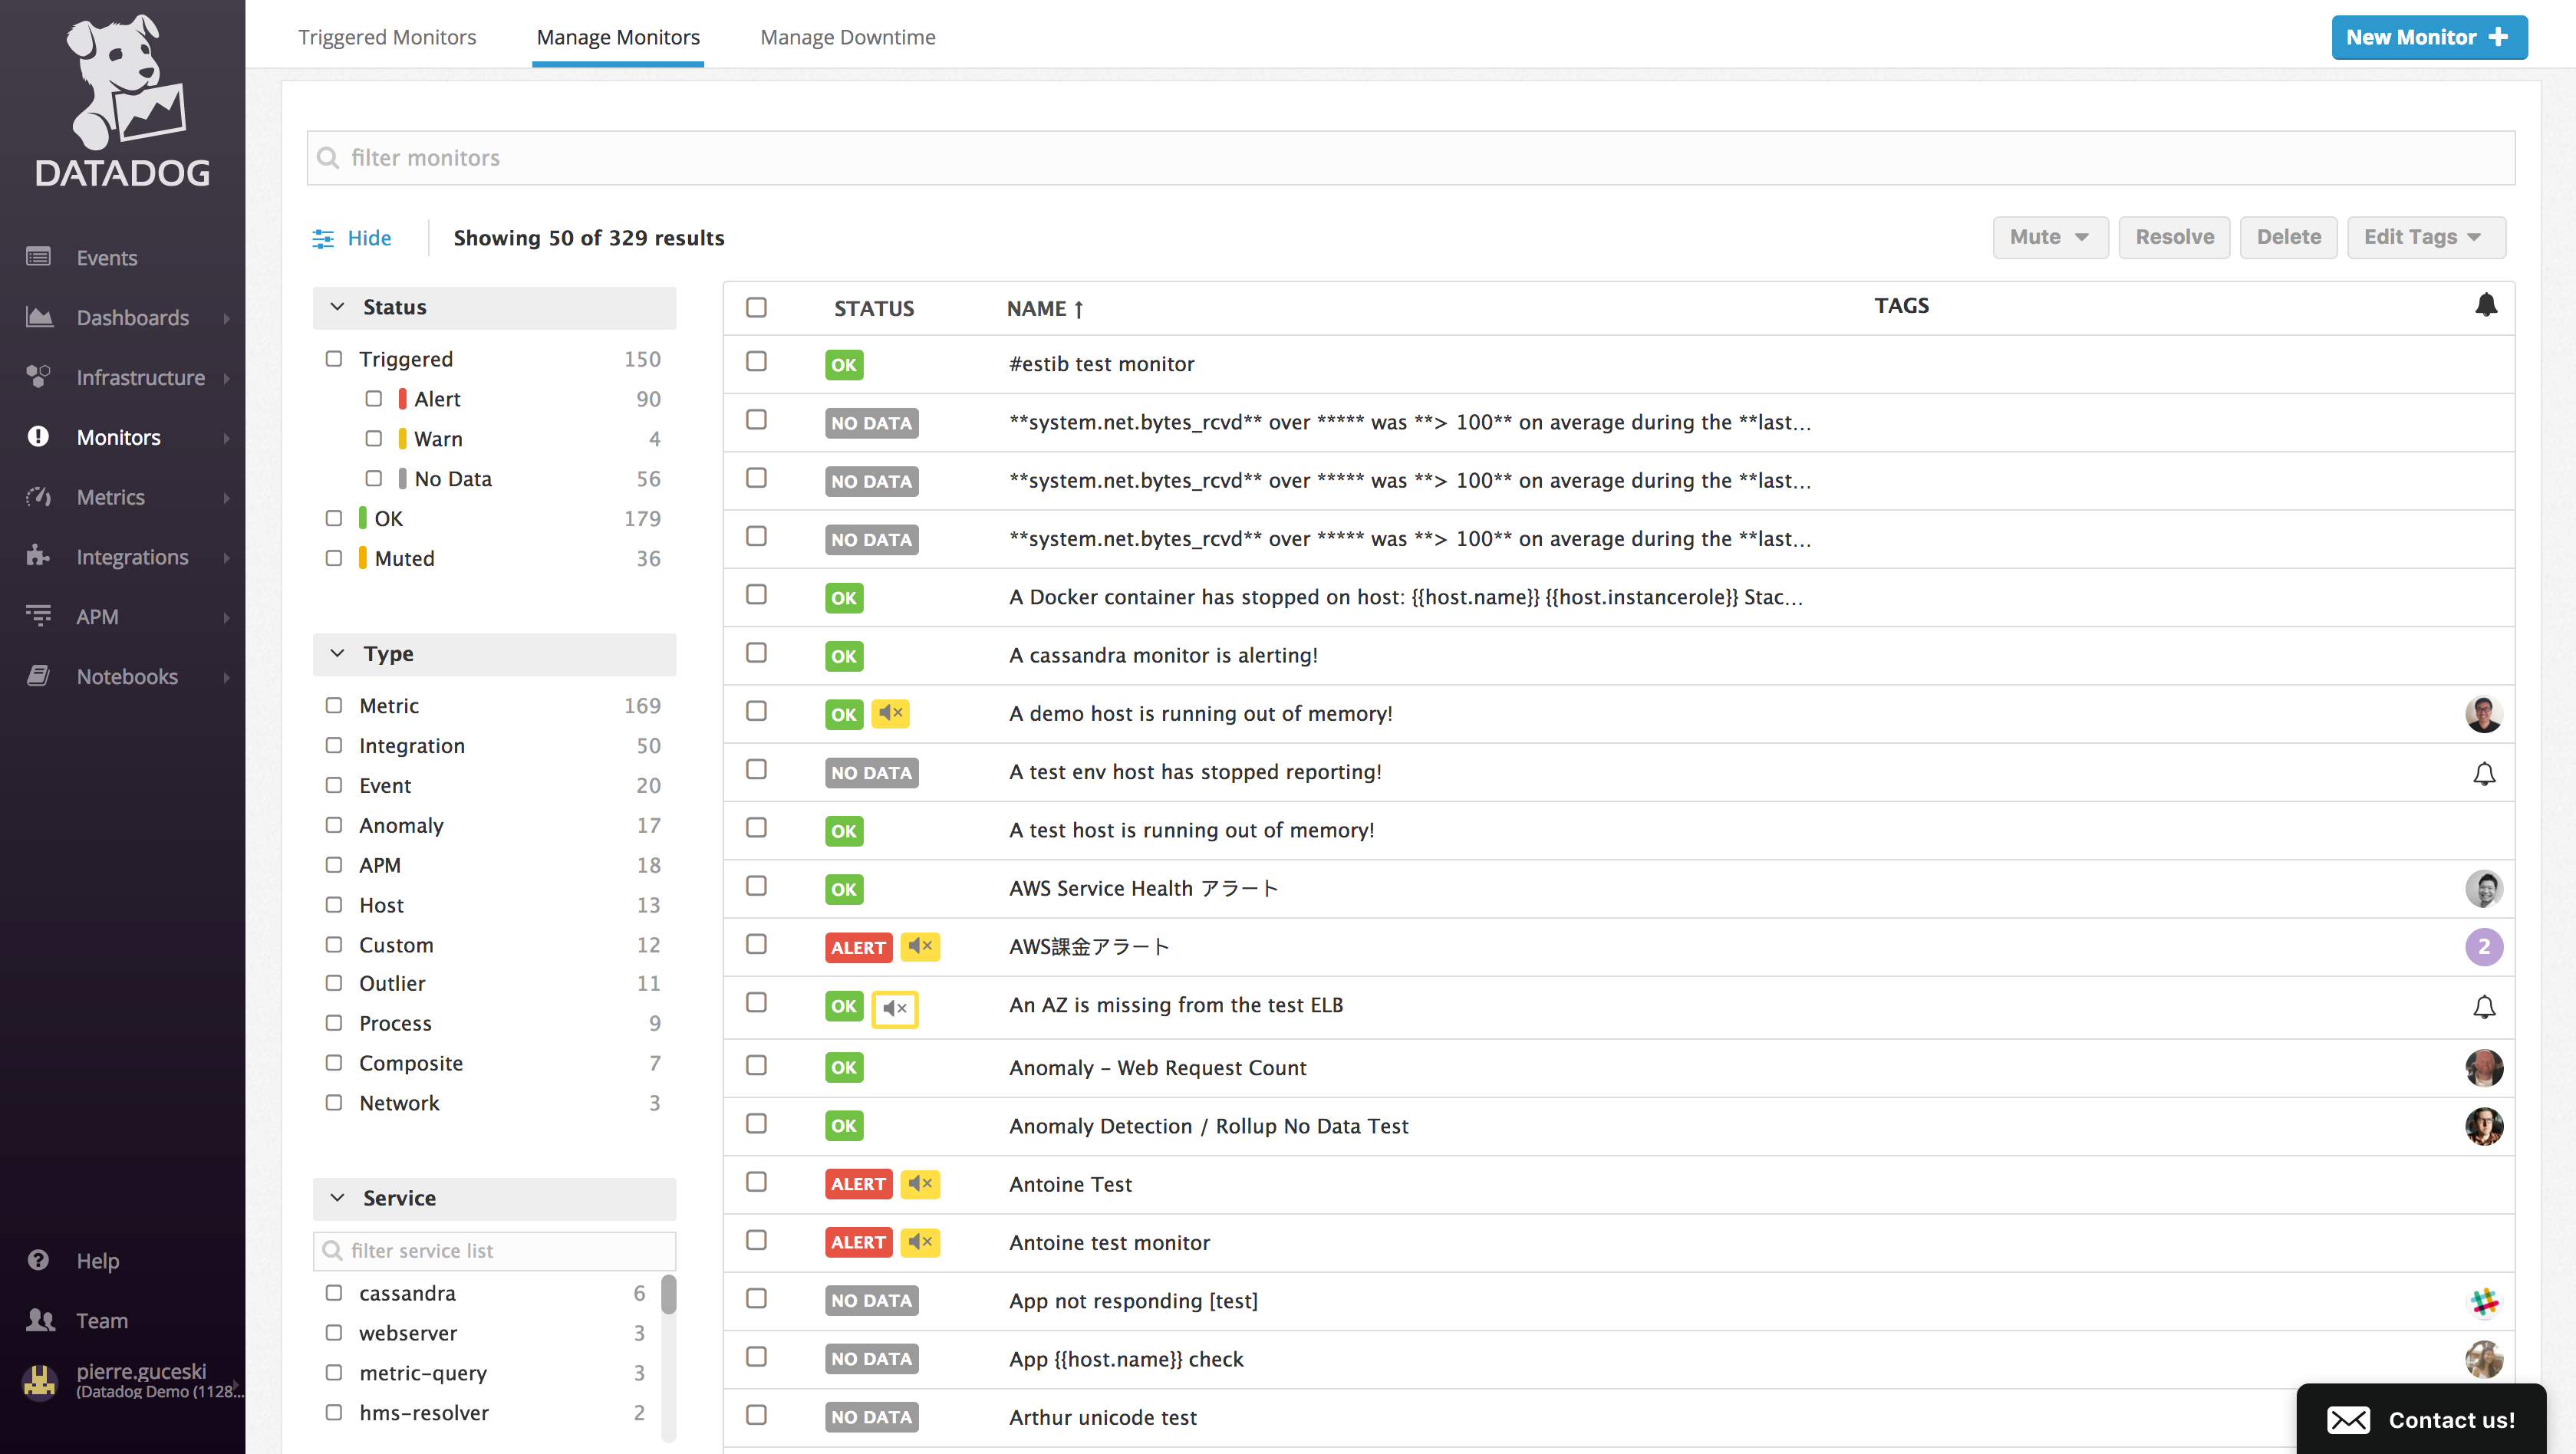The height and width of the screenshot is (1454, 2576).
Task: Open the APM sidebar section
Action: pos(97,616)
